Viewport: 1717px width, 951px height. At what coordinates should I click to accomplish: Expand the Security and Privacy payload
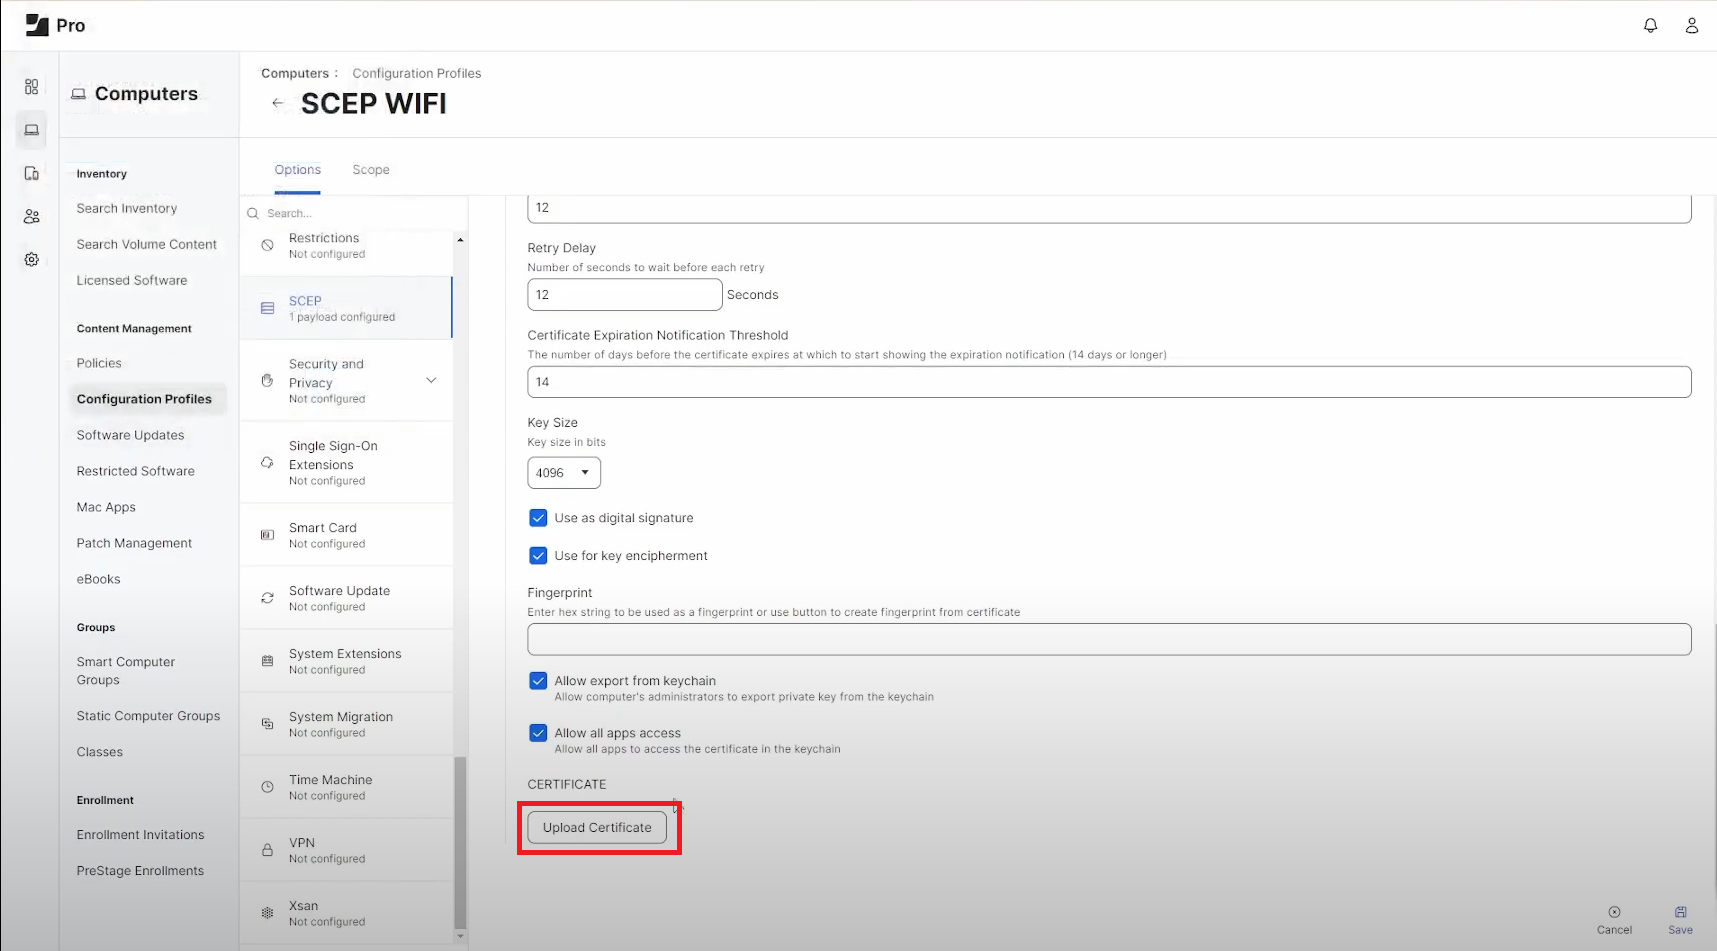431,380
